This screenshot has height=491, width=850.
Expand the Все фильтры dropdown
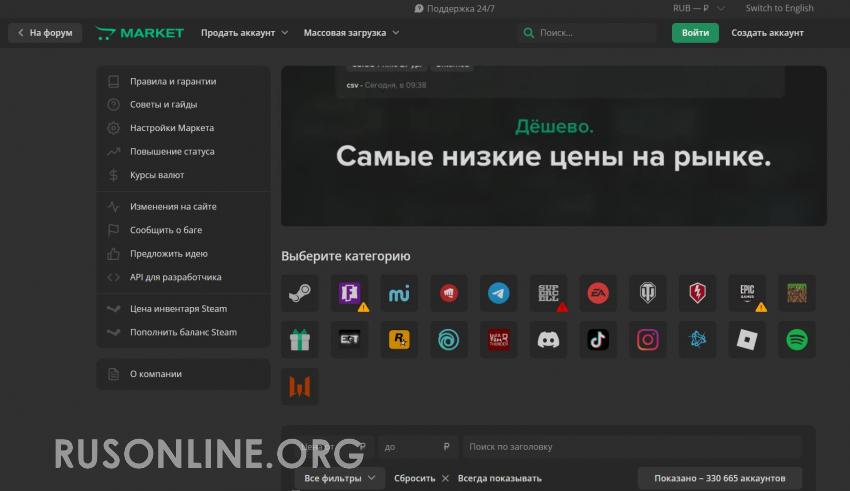(339, 478)
